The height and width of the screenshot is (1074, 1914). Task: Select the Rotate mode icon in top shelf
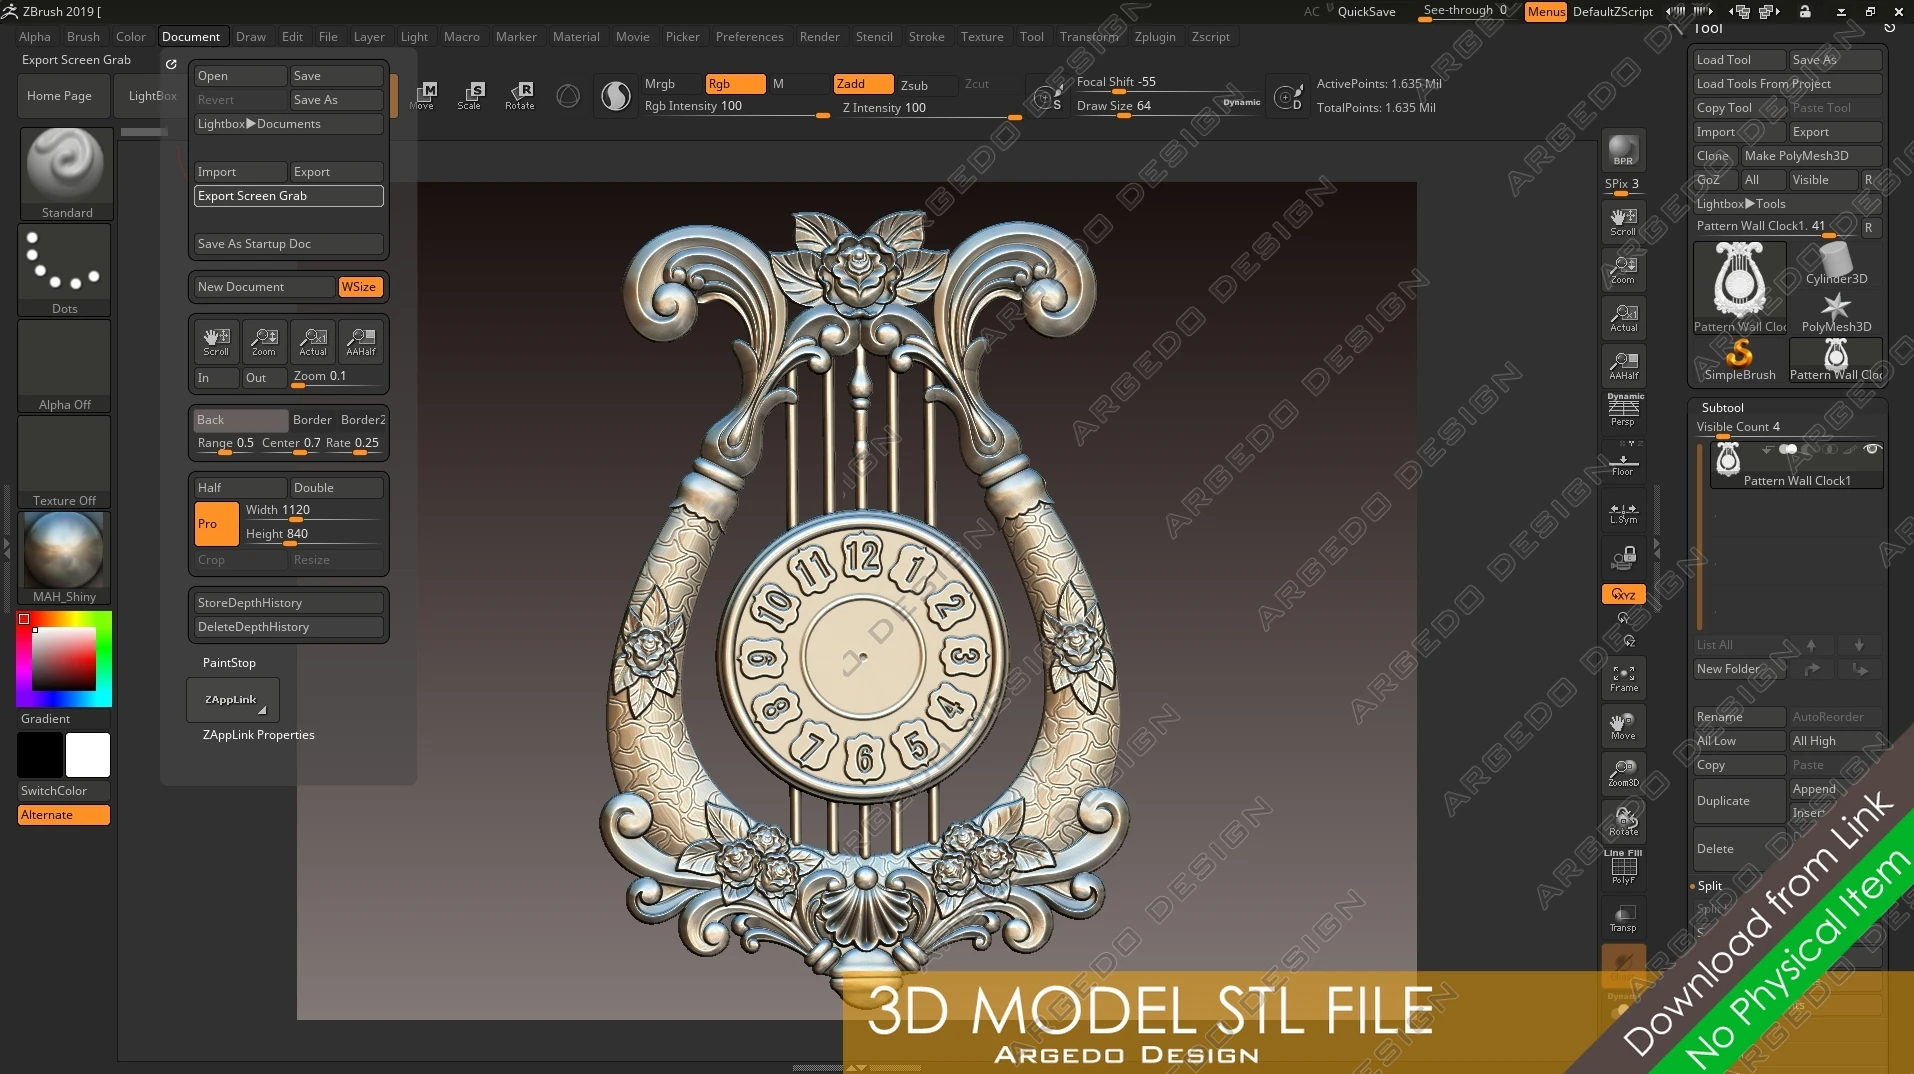pos(519,96)
